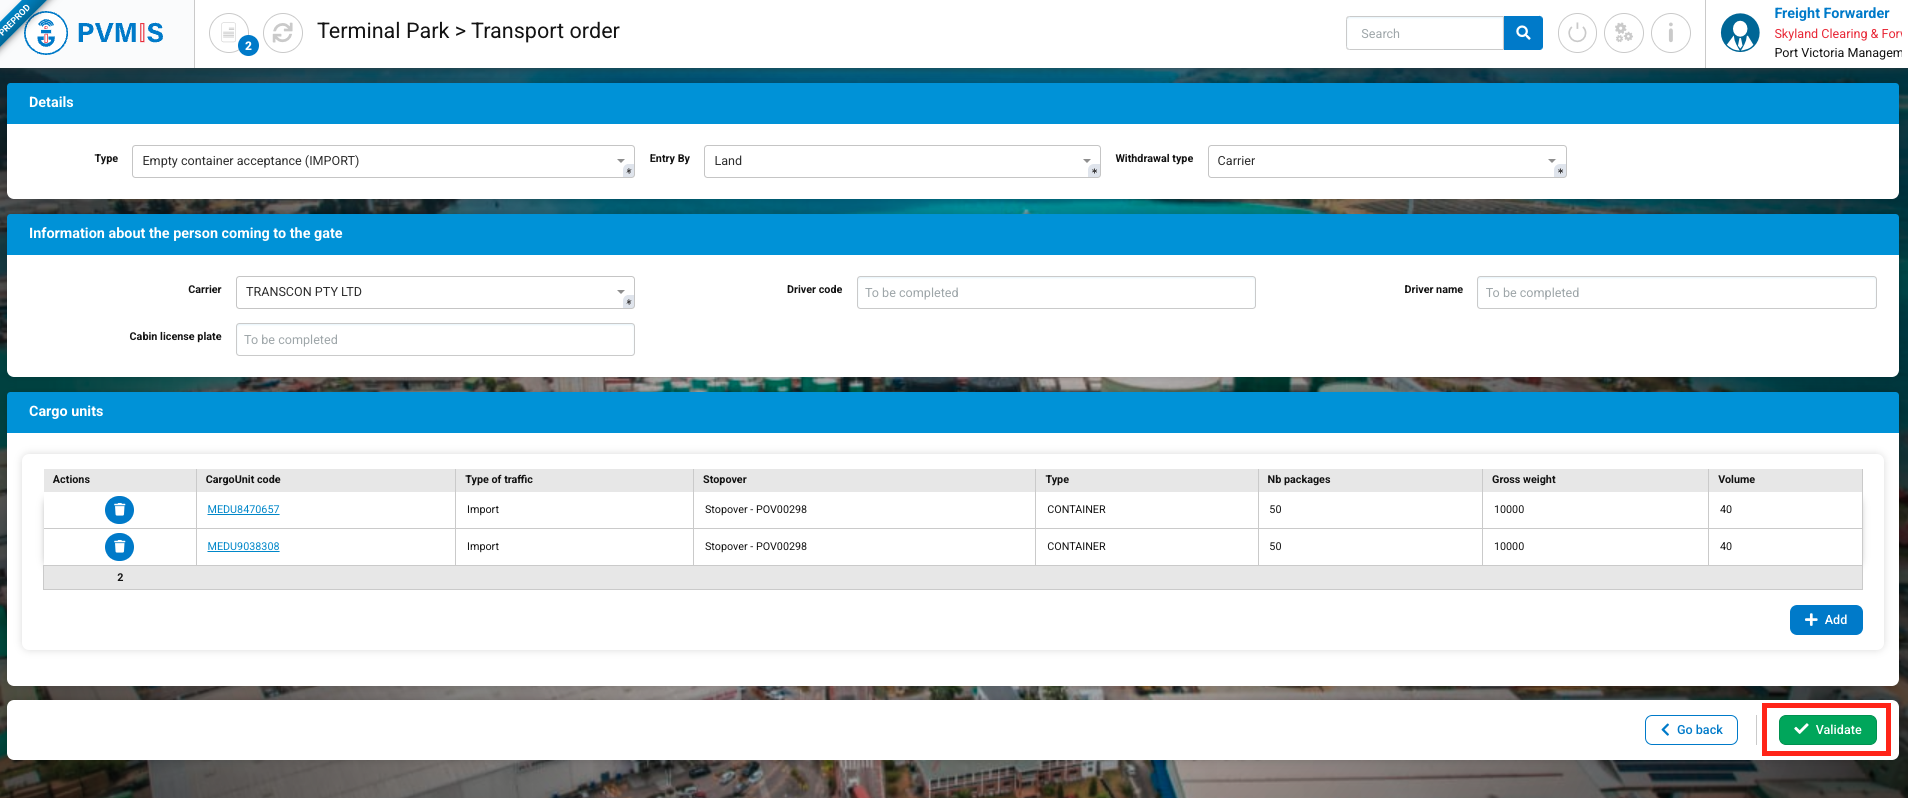Screen dimensions: 1908x798
Task: Click the Driver code input field
Action: 1055,293
